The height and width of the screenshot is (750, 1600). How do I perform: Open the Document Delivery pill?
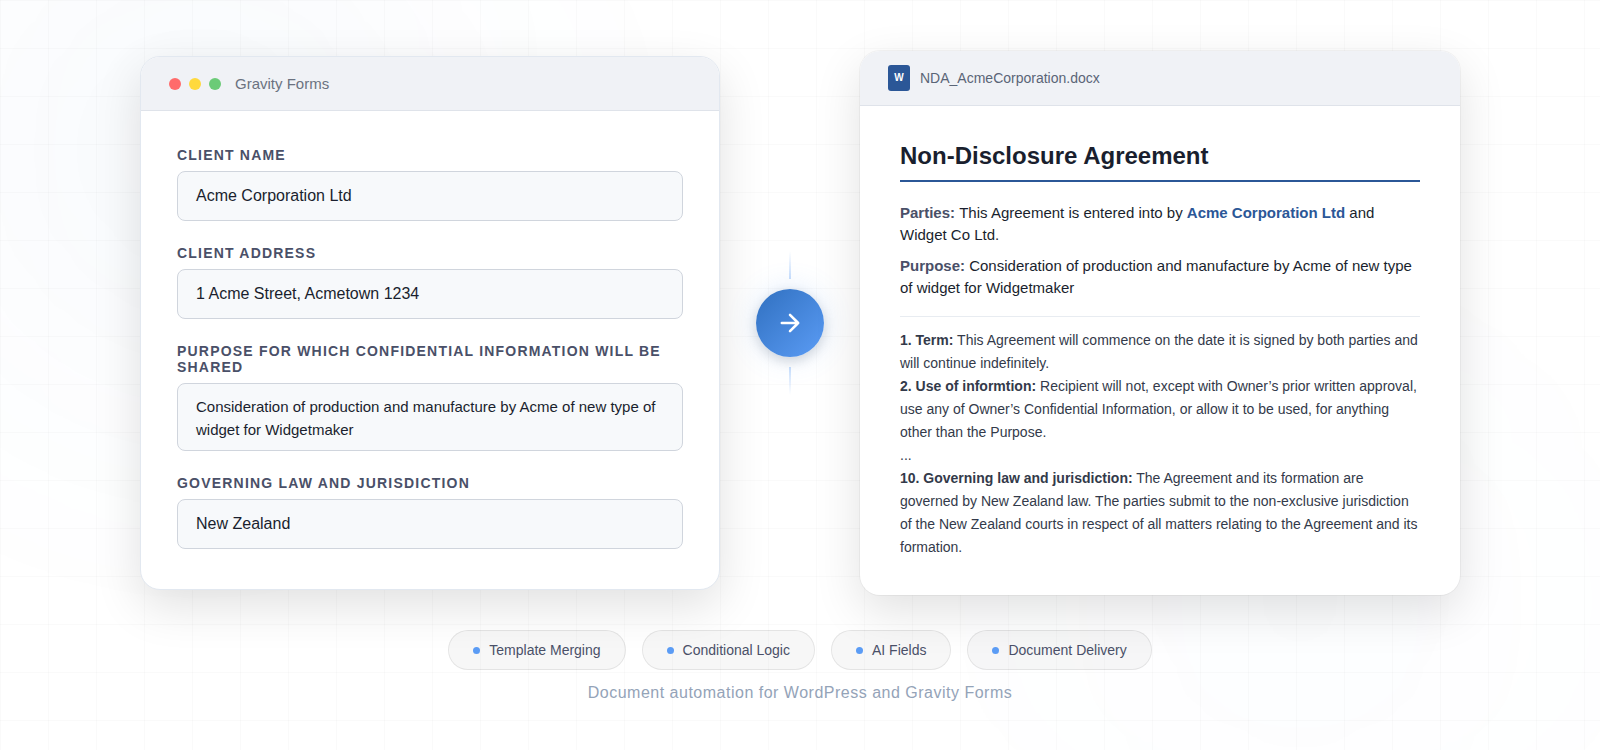pos(1059,650)
